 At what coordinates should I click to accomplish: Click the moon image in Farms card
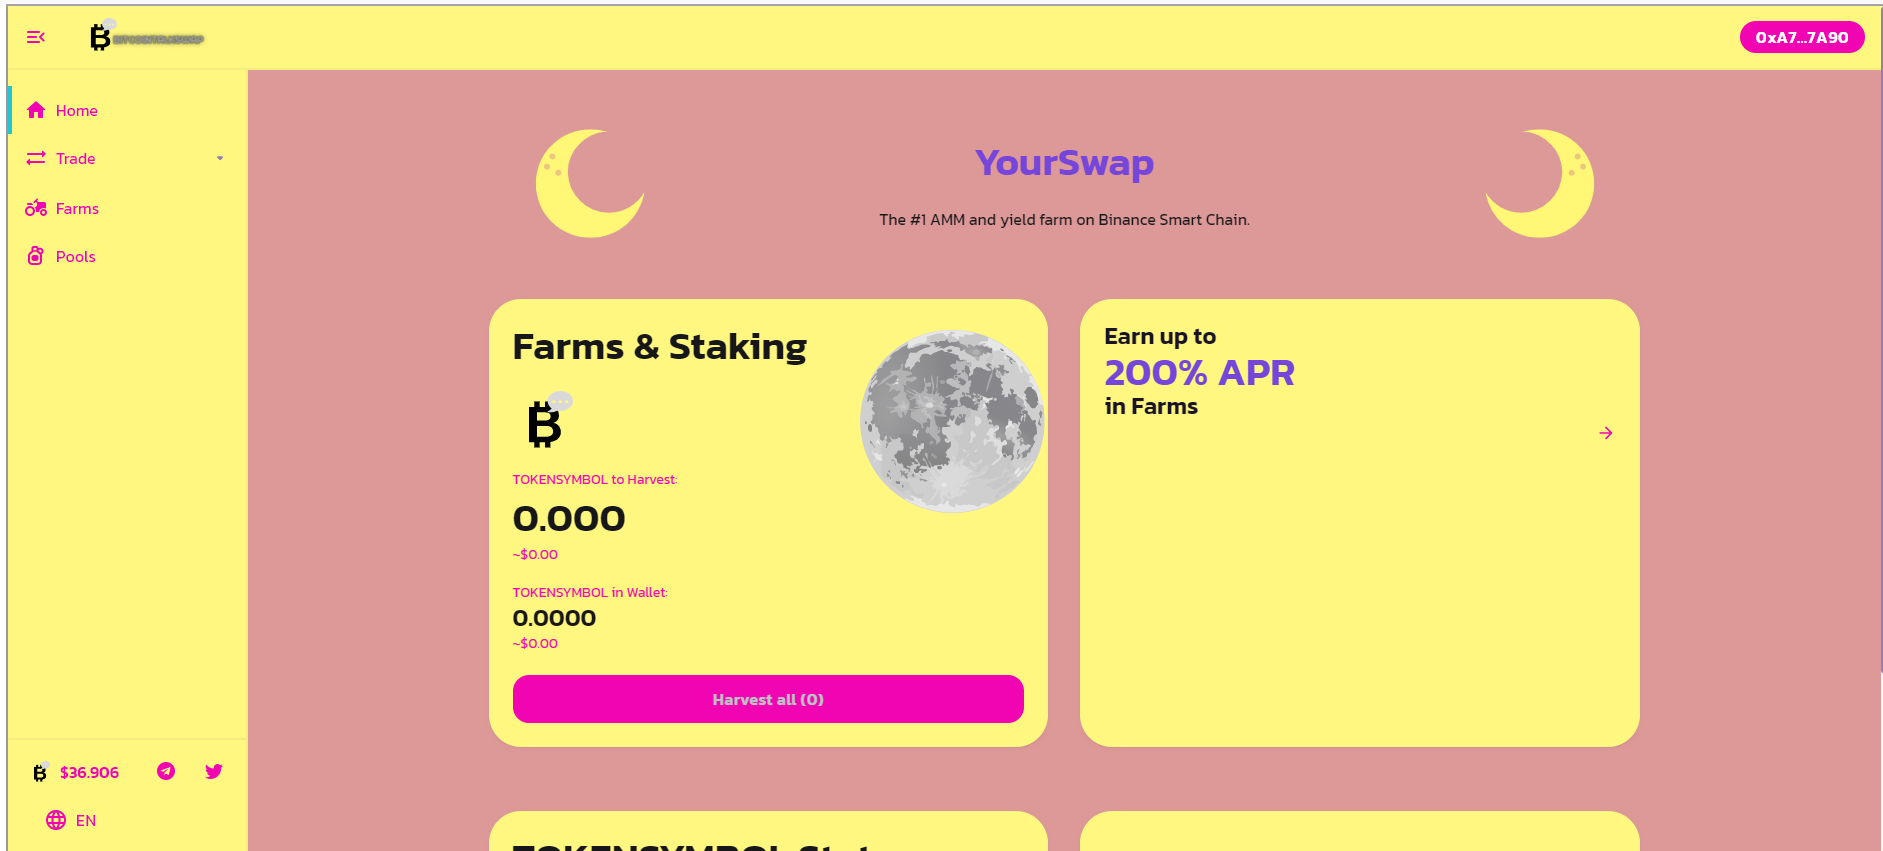pyautogui.click(x=952, y=421)
